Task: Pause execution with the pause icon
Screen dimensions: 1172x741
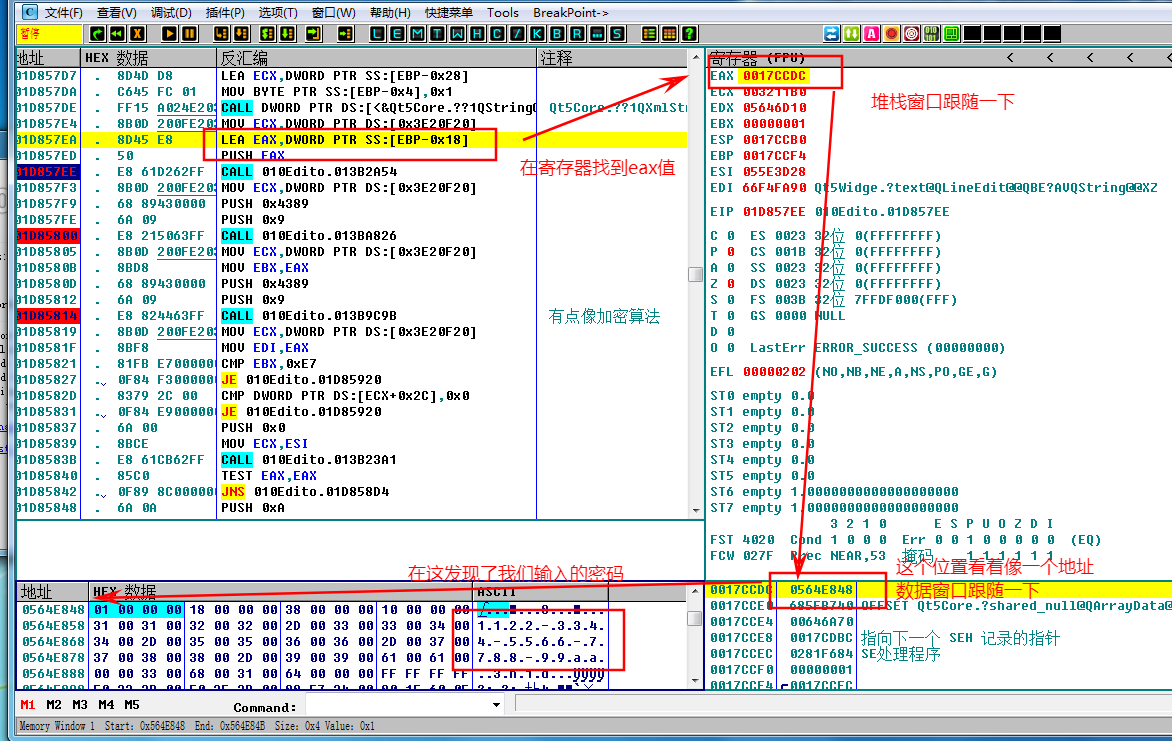Action: coord(190,34)
